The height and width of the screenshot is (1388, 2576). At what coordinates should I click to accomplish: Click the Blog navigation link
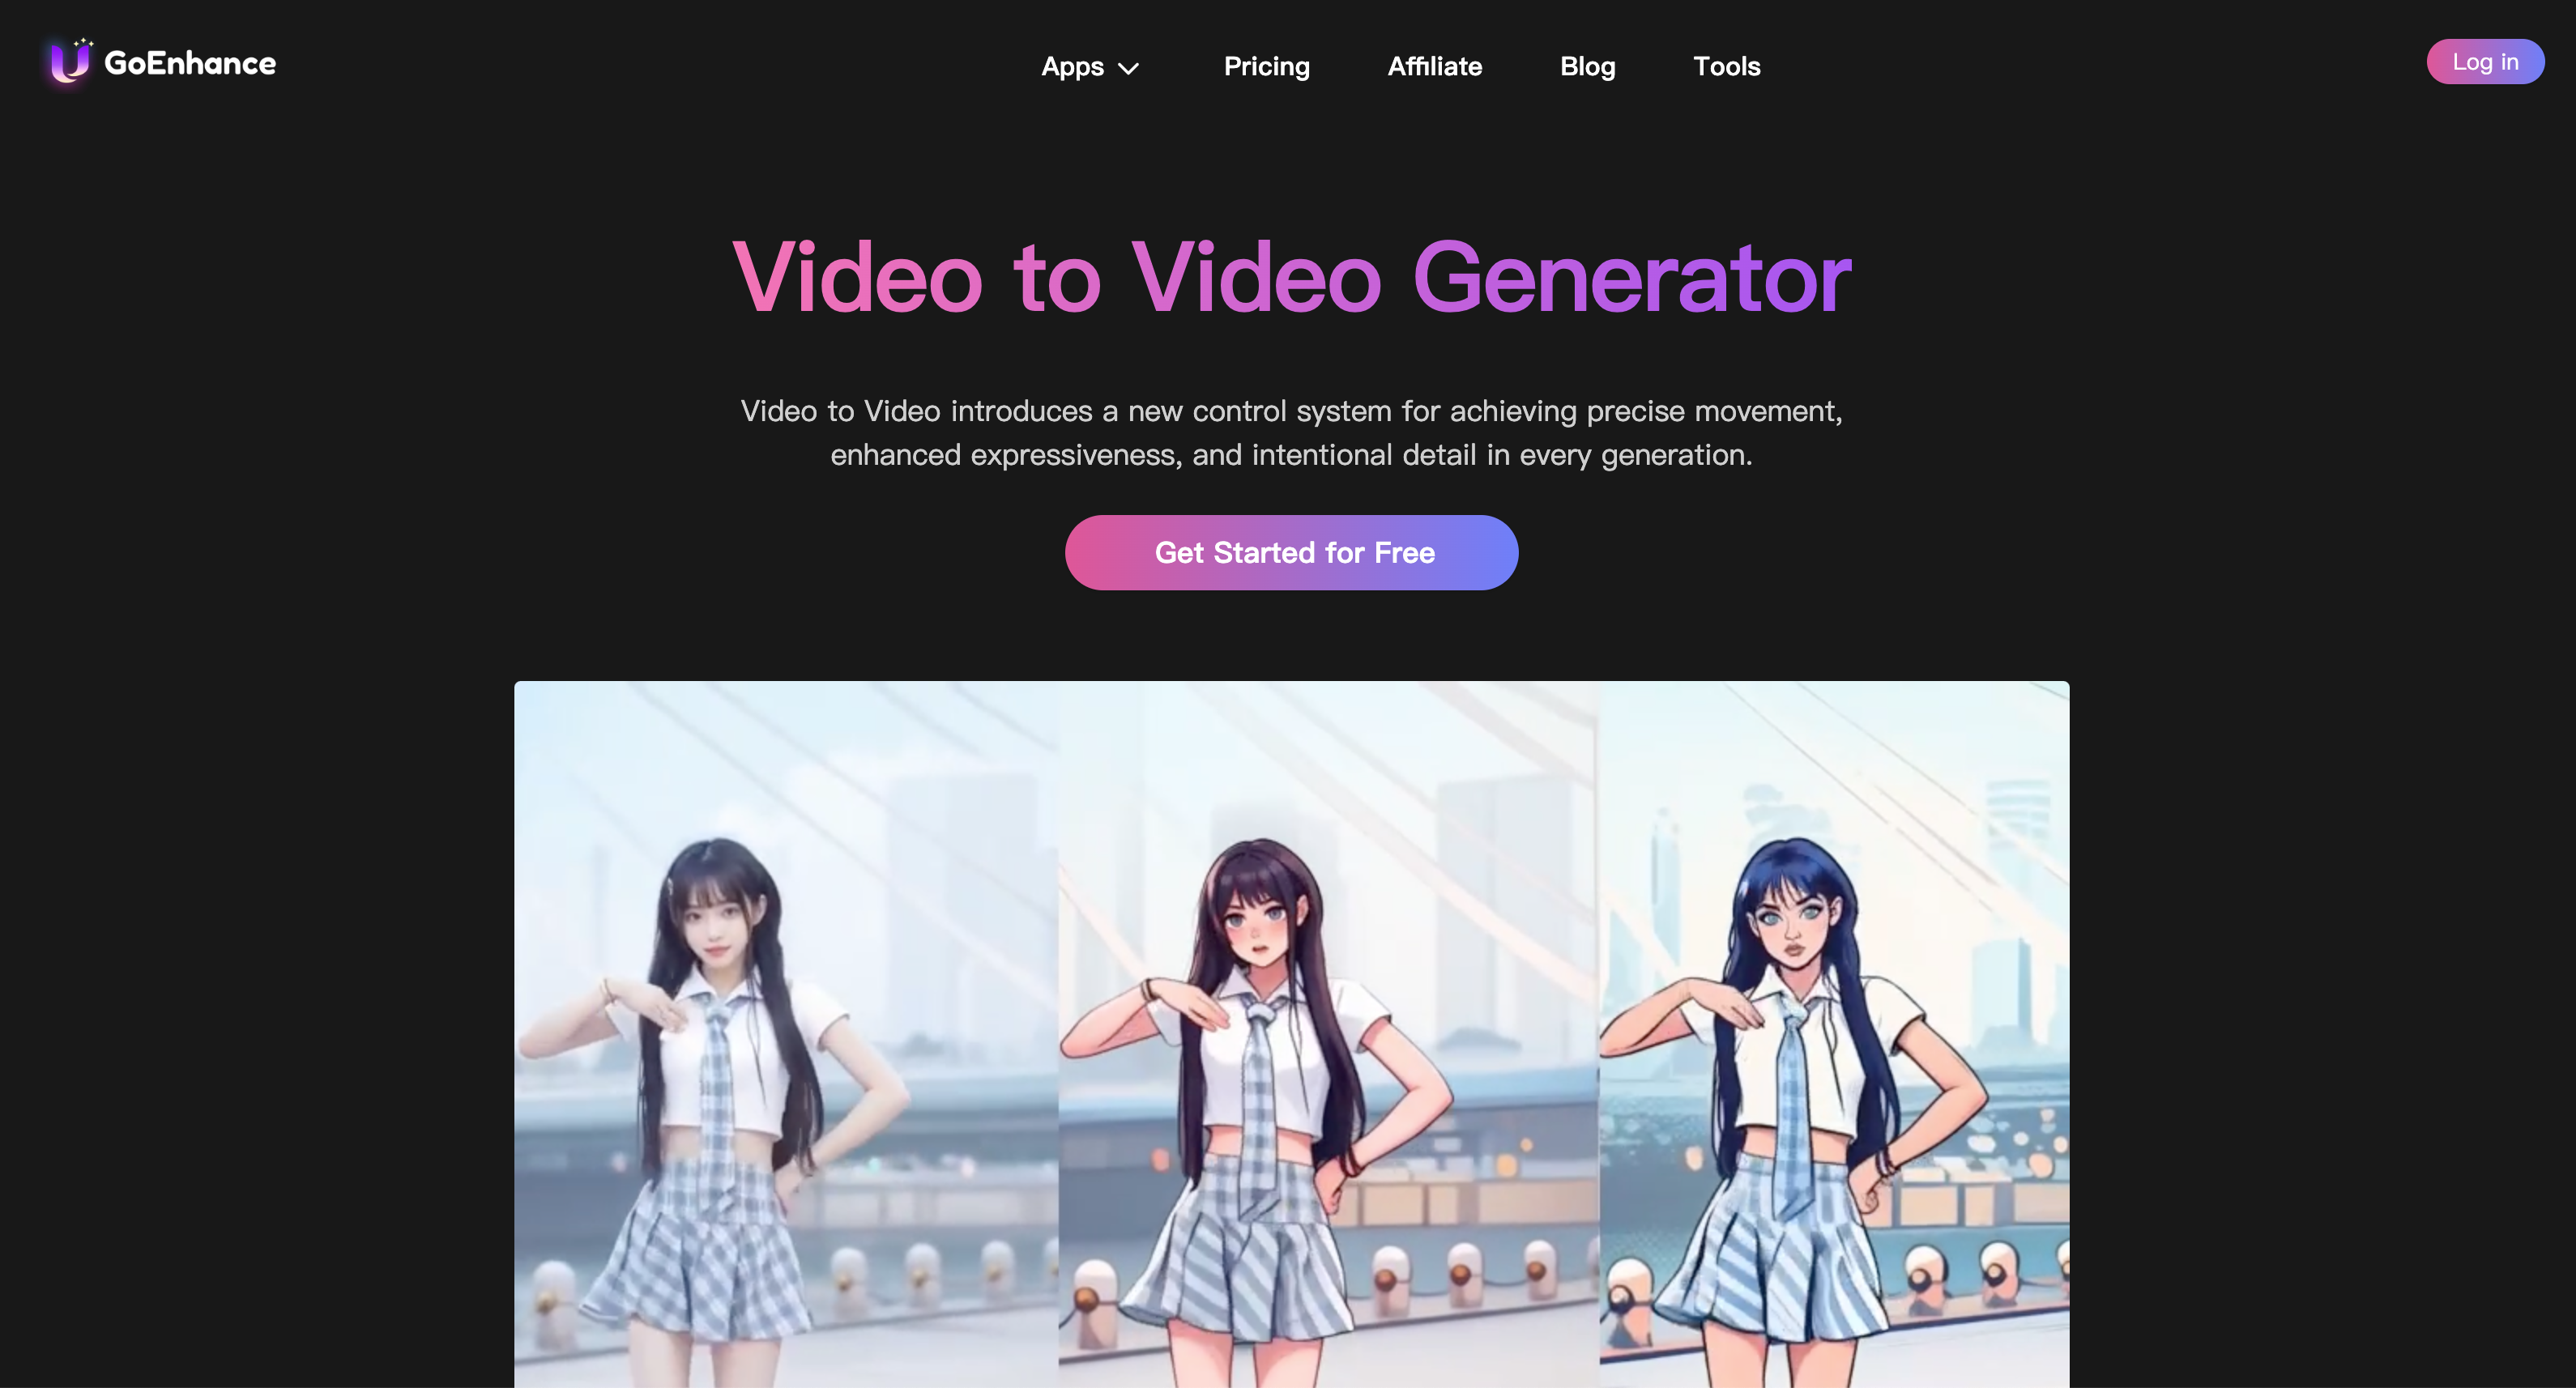[x=1588, y=65]
